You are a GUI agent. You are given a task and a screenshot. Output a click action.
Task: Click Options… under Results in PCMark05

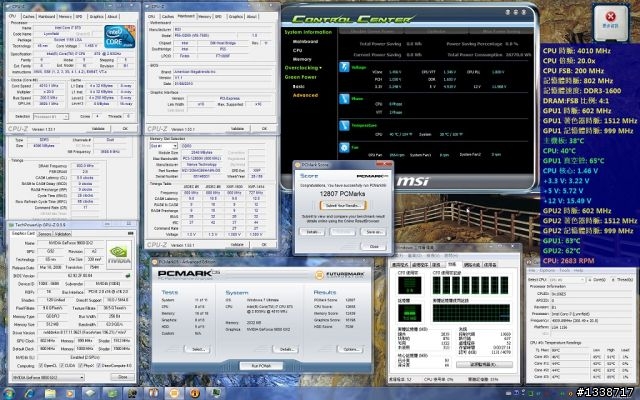351,349
